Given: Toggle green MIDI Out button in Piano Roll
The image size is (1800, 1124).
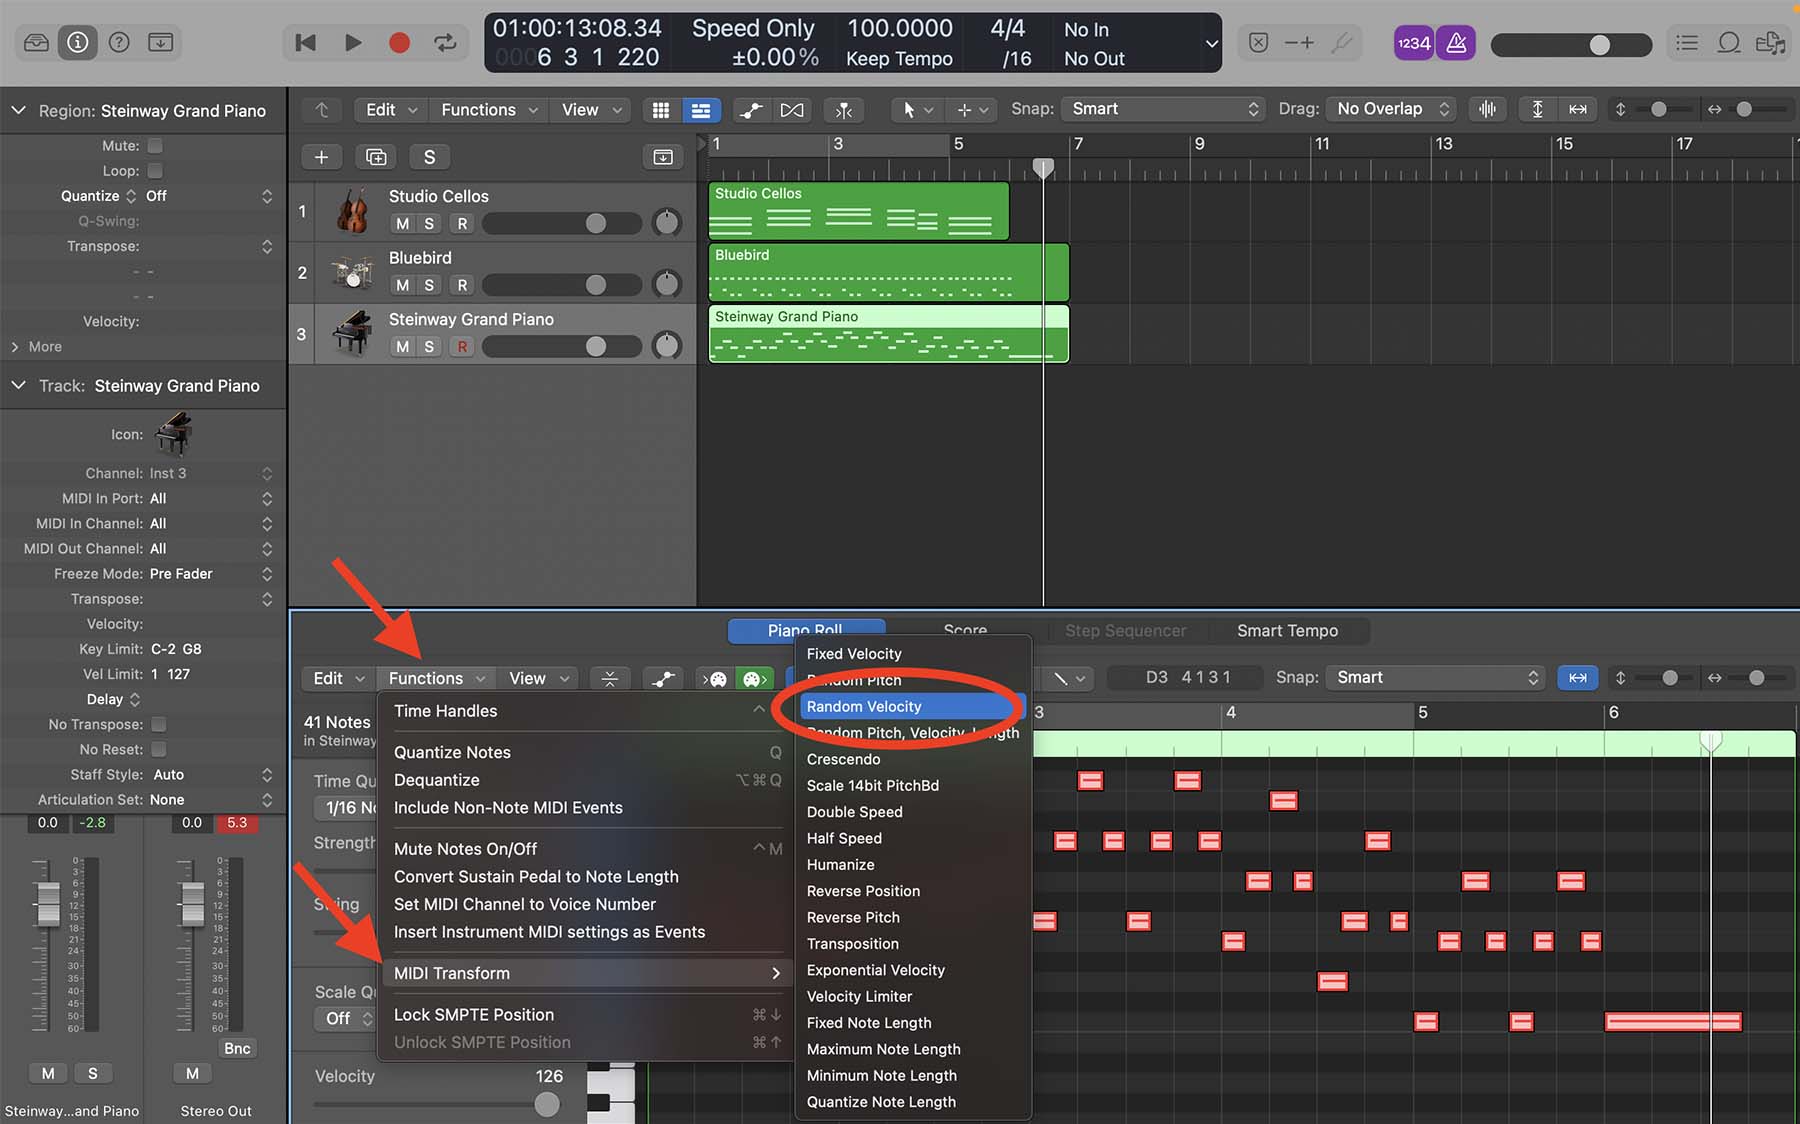Looking at the screenshot, I should pyautogui.click(x=754, y=679).
